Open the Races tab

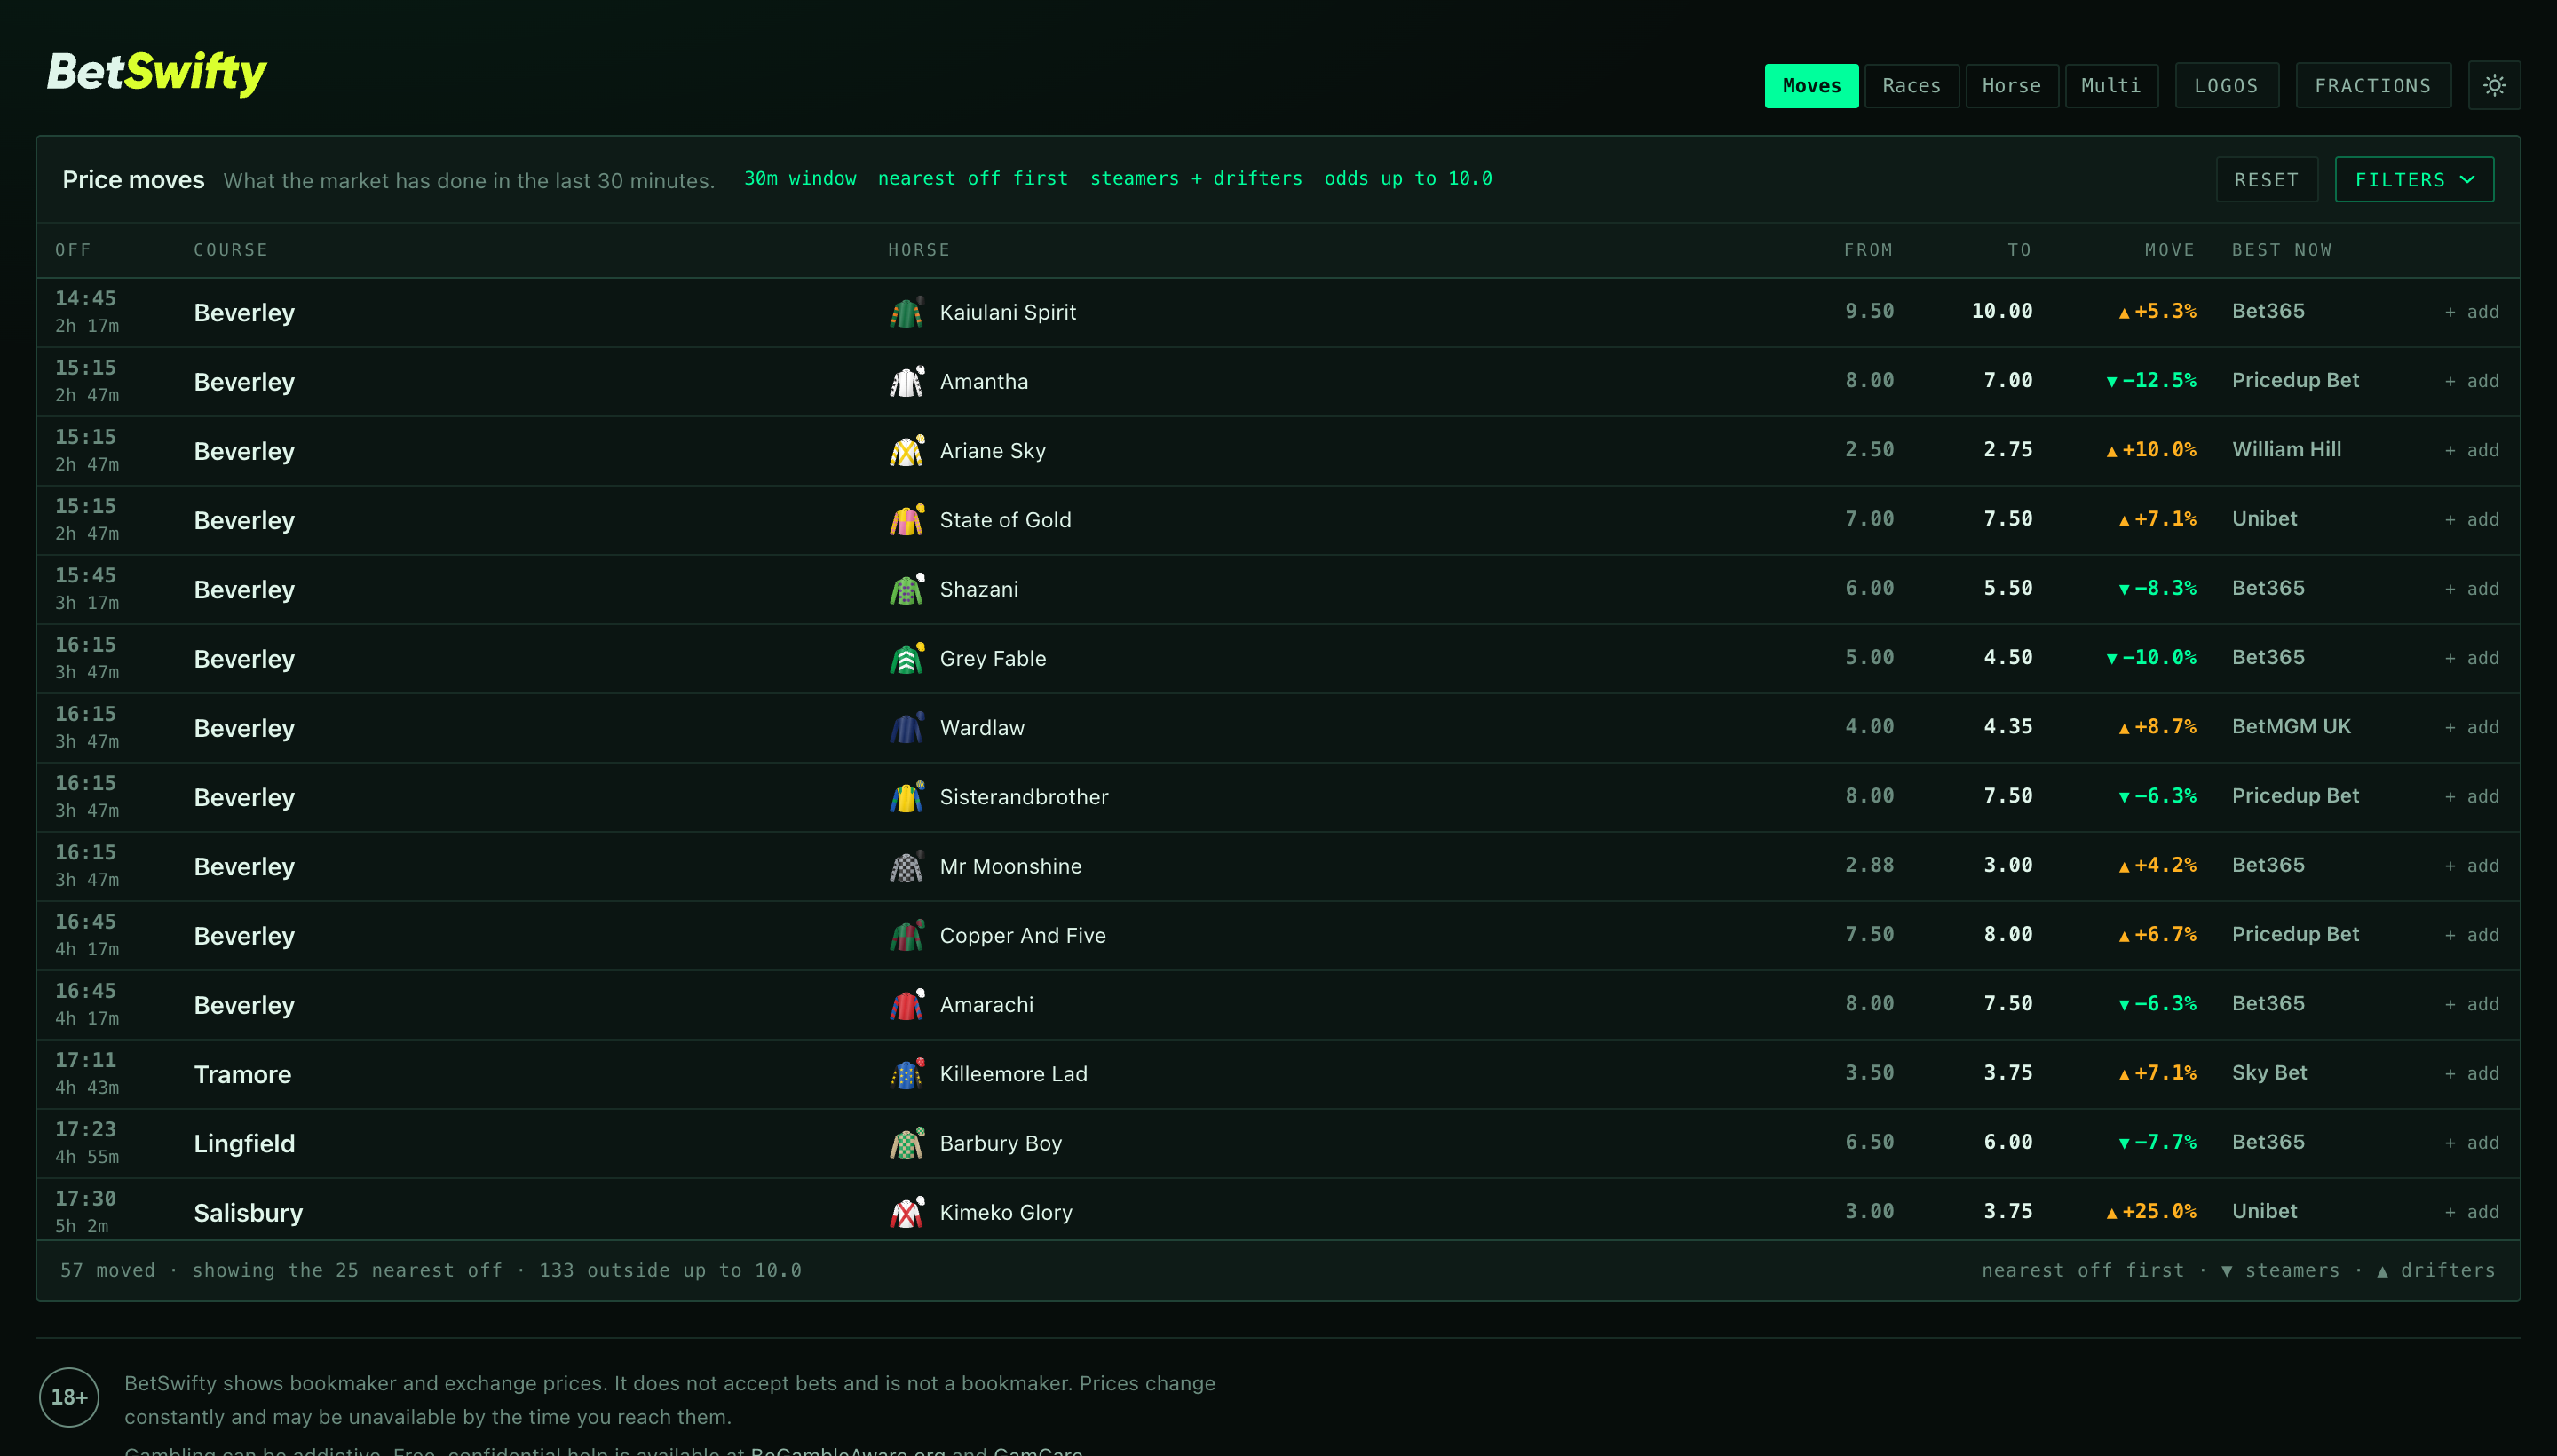click(x=1911, y=86)
